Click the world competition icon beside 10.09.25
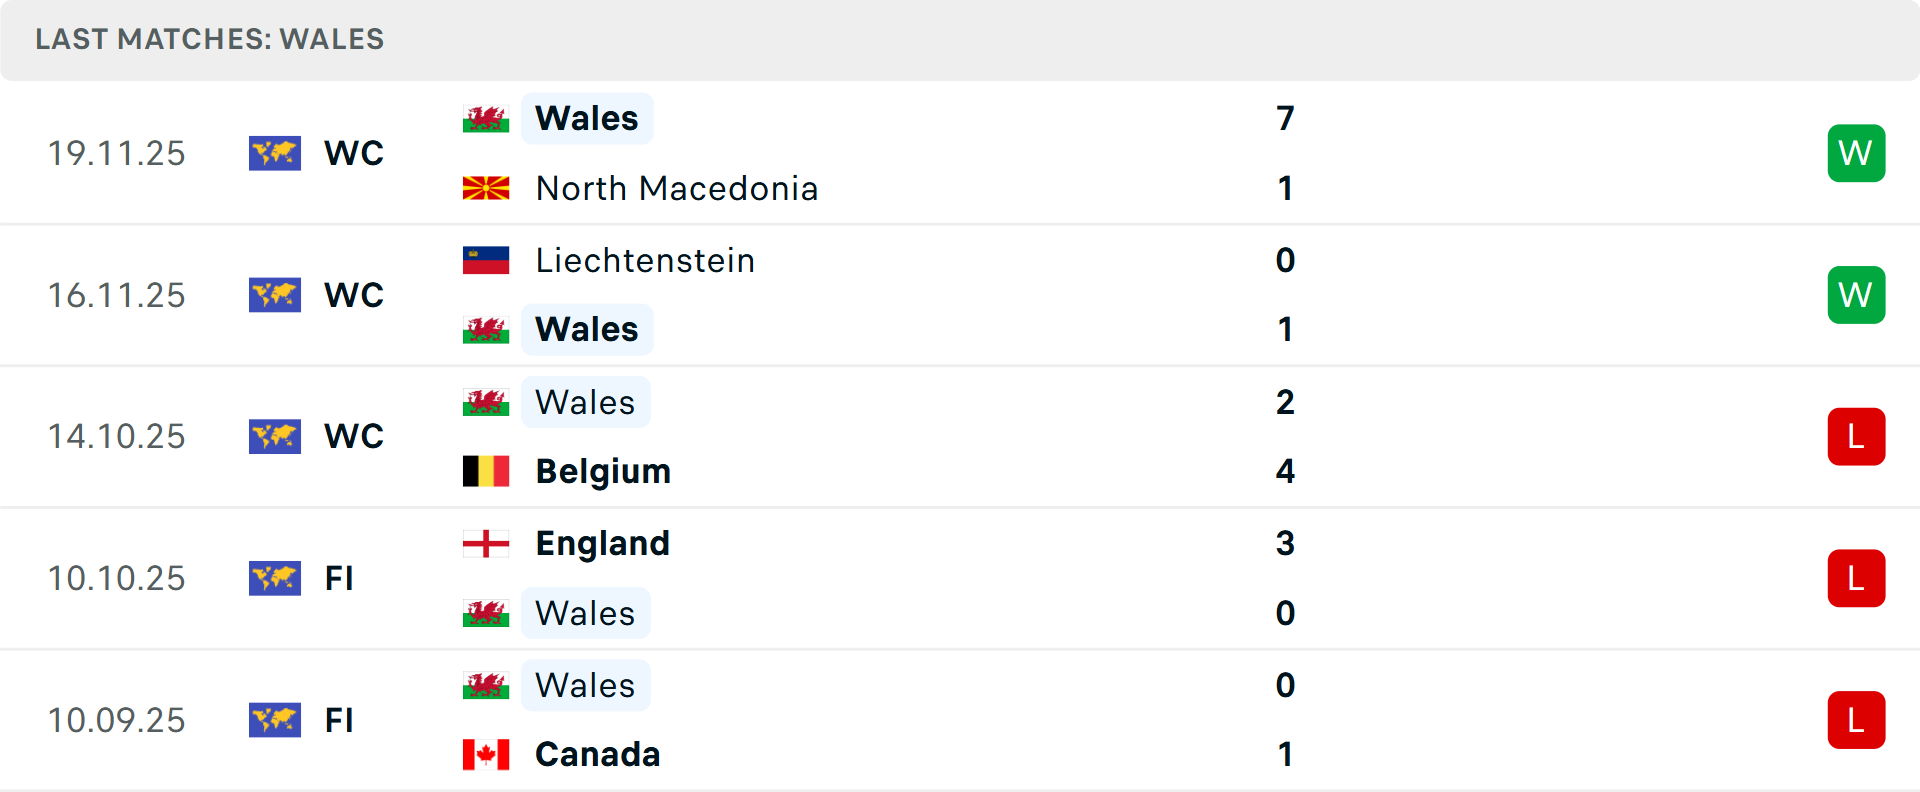Viewport: 1920px width, 792px height. (275, 720)
